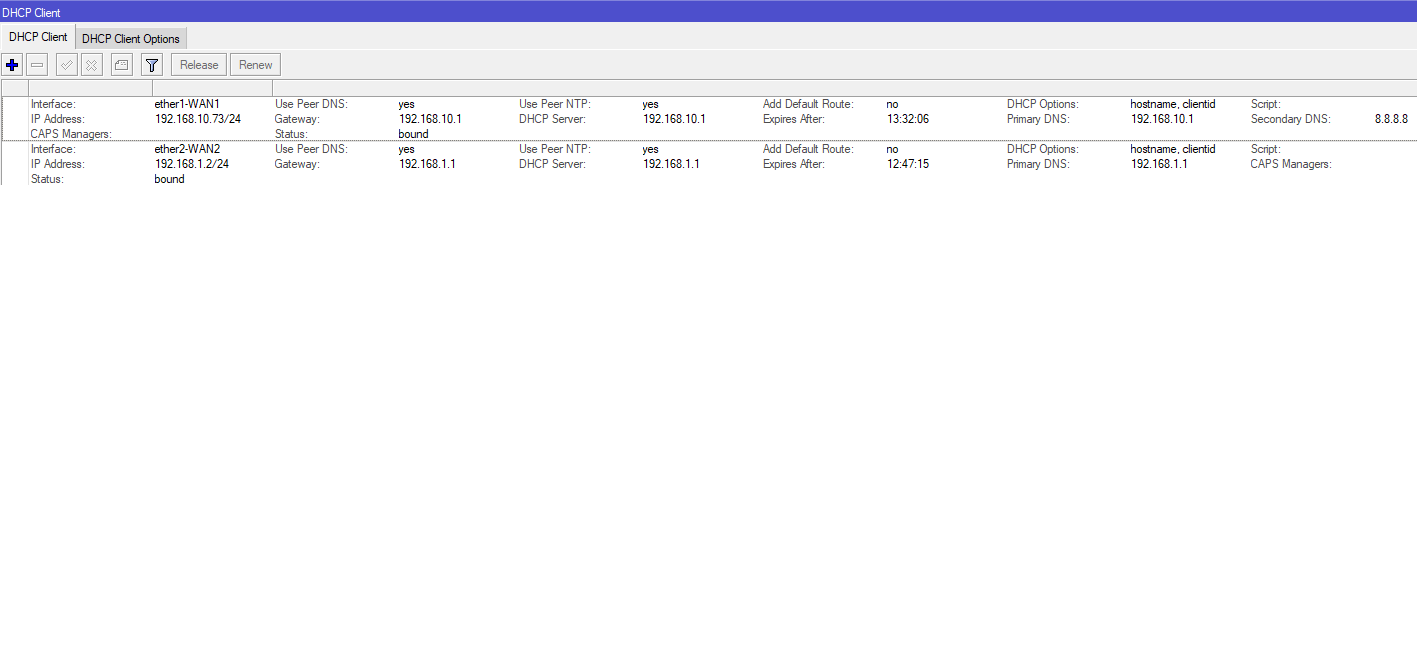
Task: Click DHCP Options value in ether1-WAN1 row
Action: pyautogui.click(x=1173, y=104)
